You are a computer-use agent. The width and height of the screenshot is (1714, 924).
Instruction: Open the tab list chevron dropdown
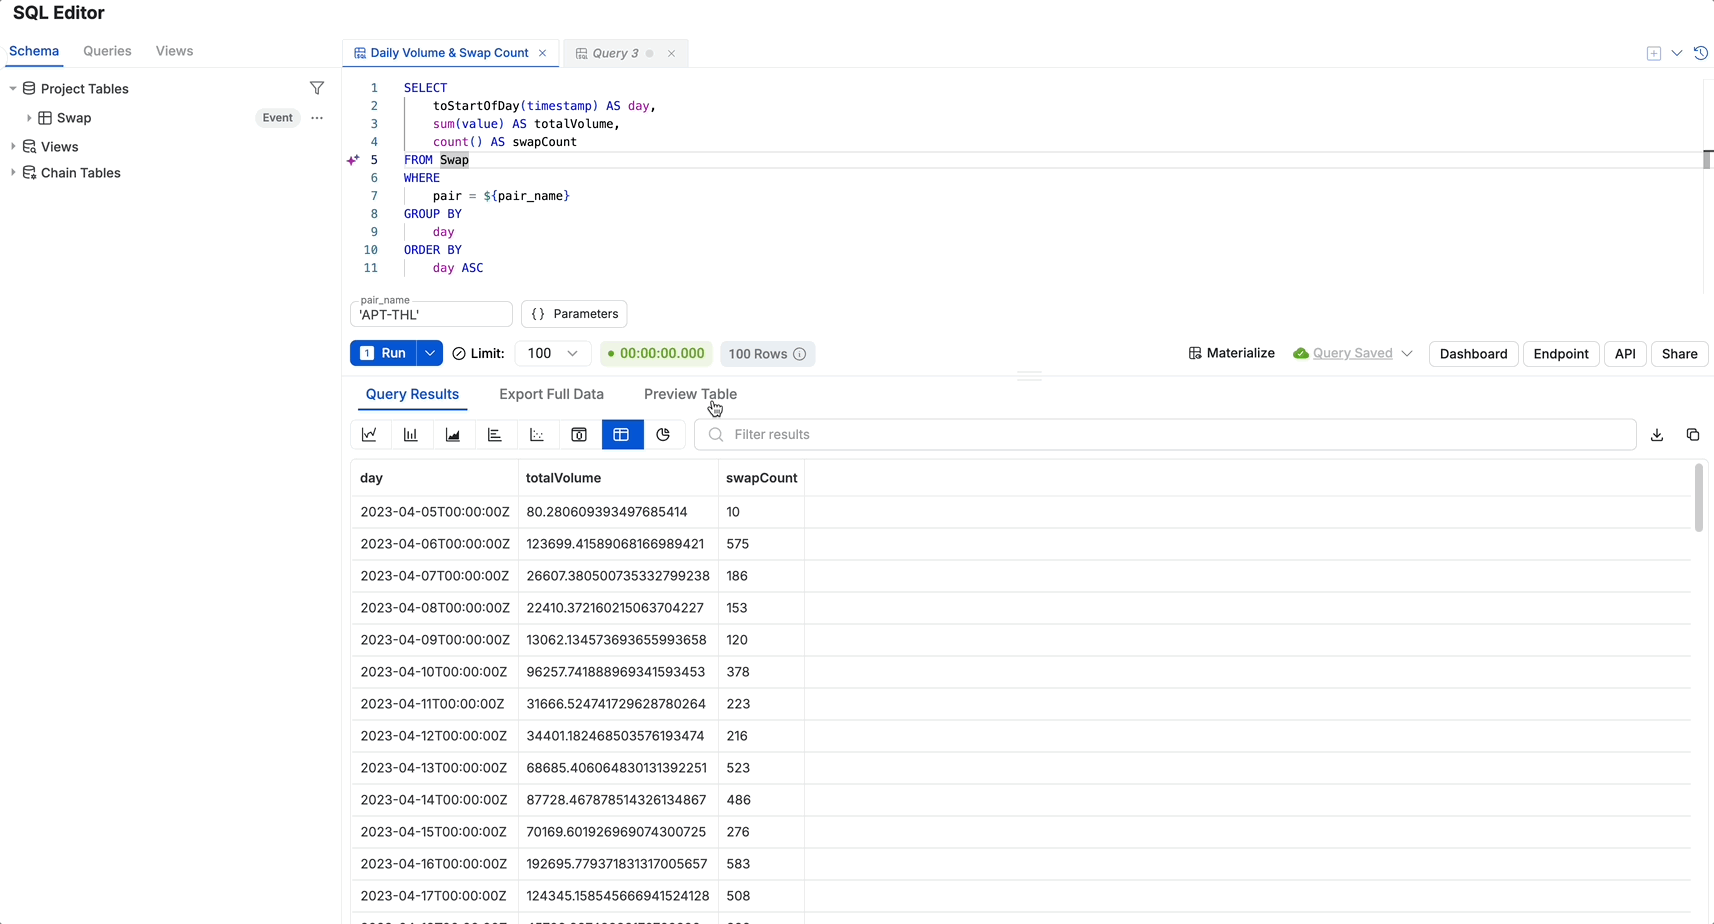point(1677,53)
